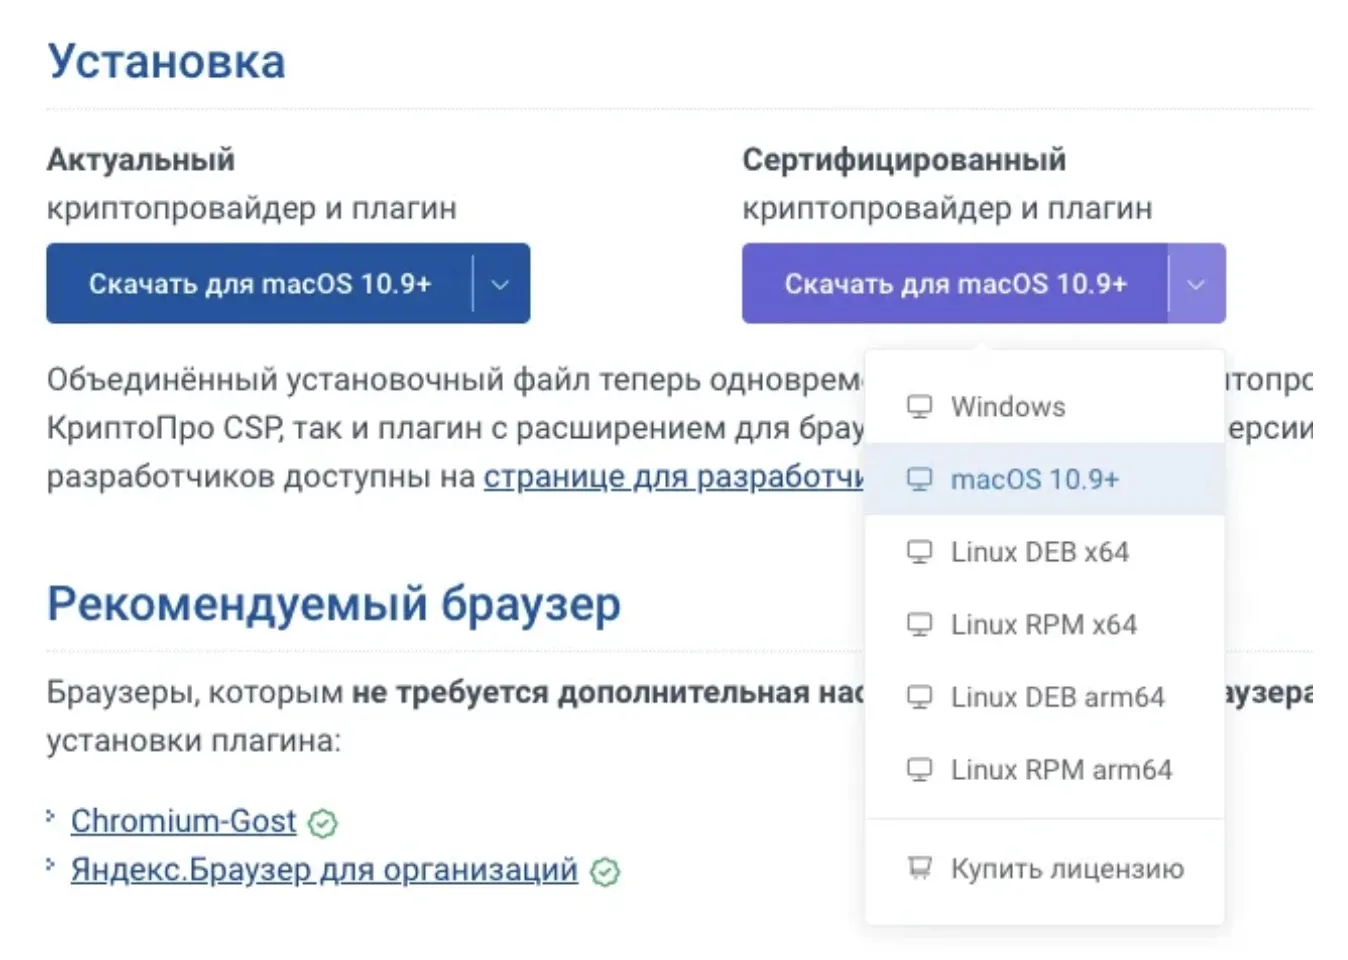Click the monitor icon beside Windows

pyautogui.click(x=919, y=407)
